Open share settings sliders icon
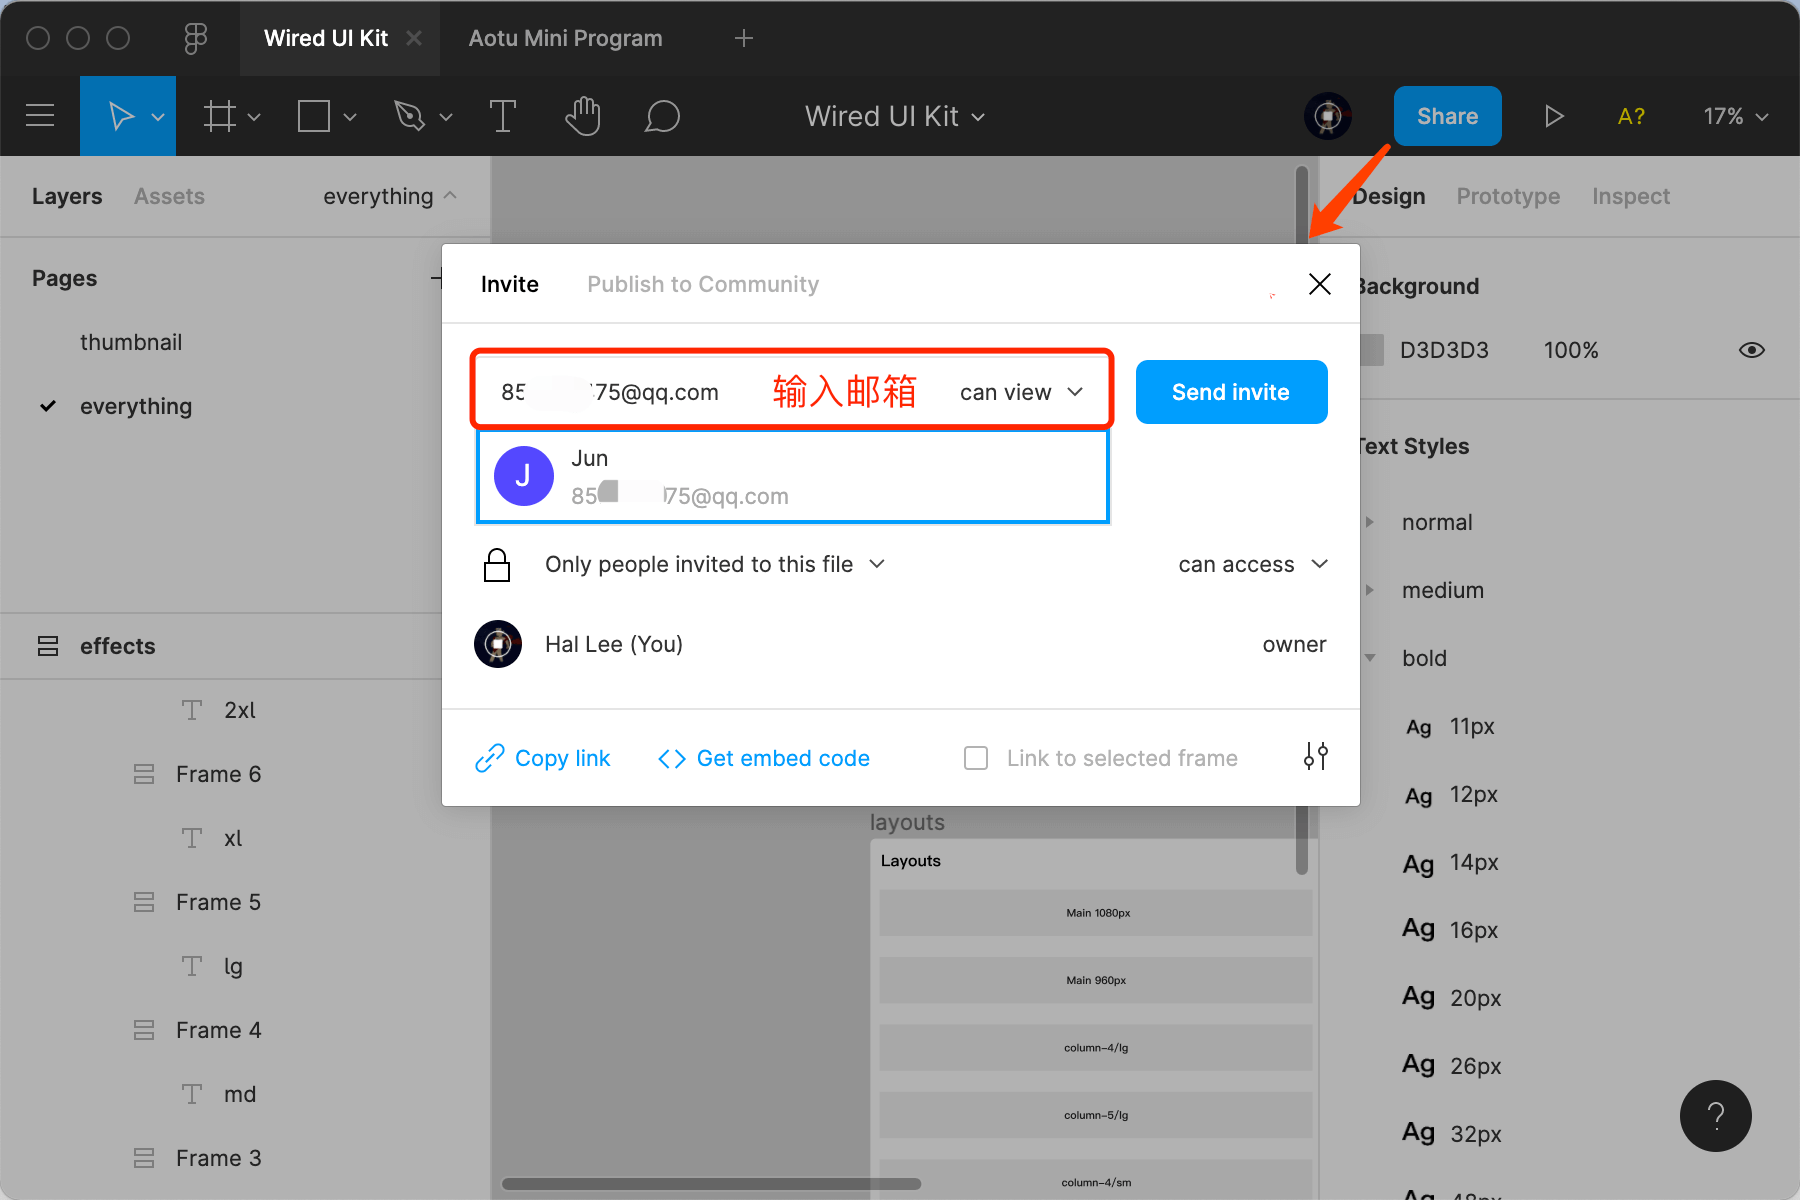1800x1200 pixels. coord(1315,757)
